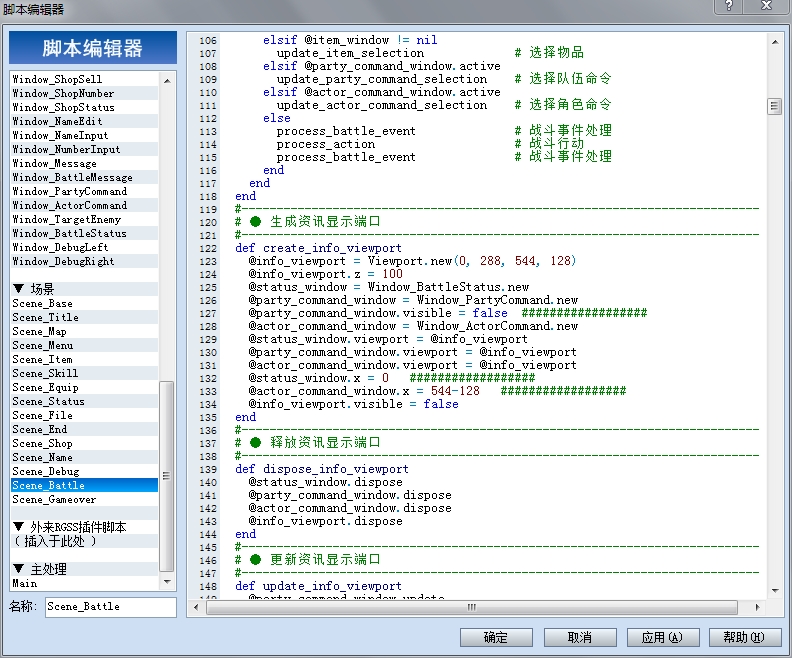
Task: Click the horizontal scroll left arrow
Action: point(196,607)
